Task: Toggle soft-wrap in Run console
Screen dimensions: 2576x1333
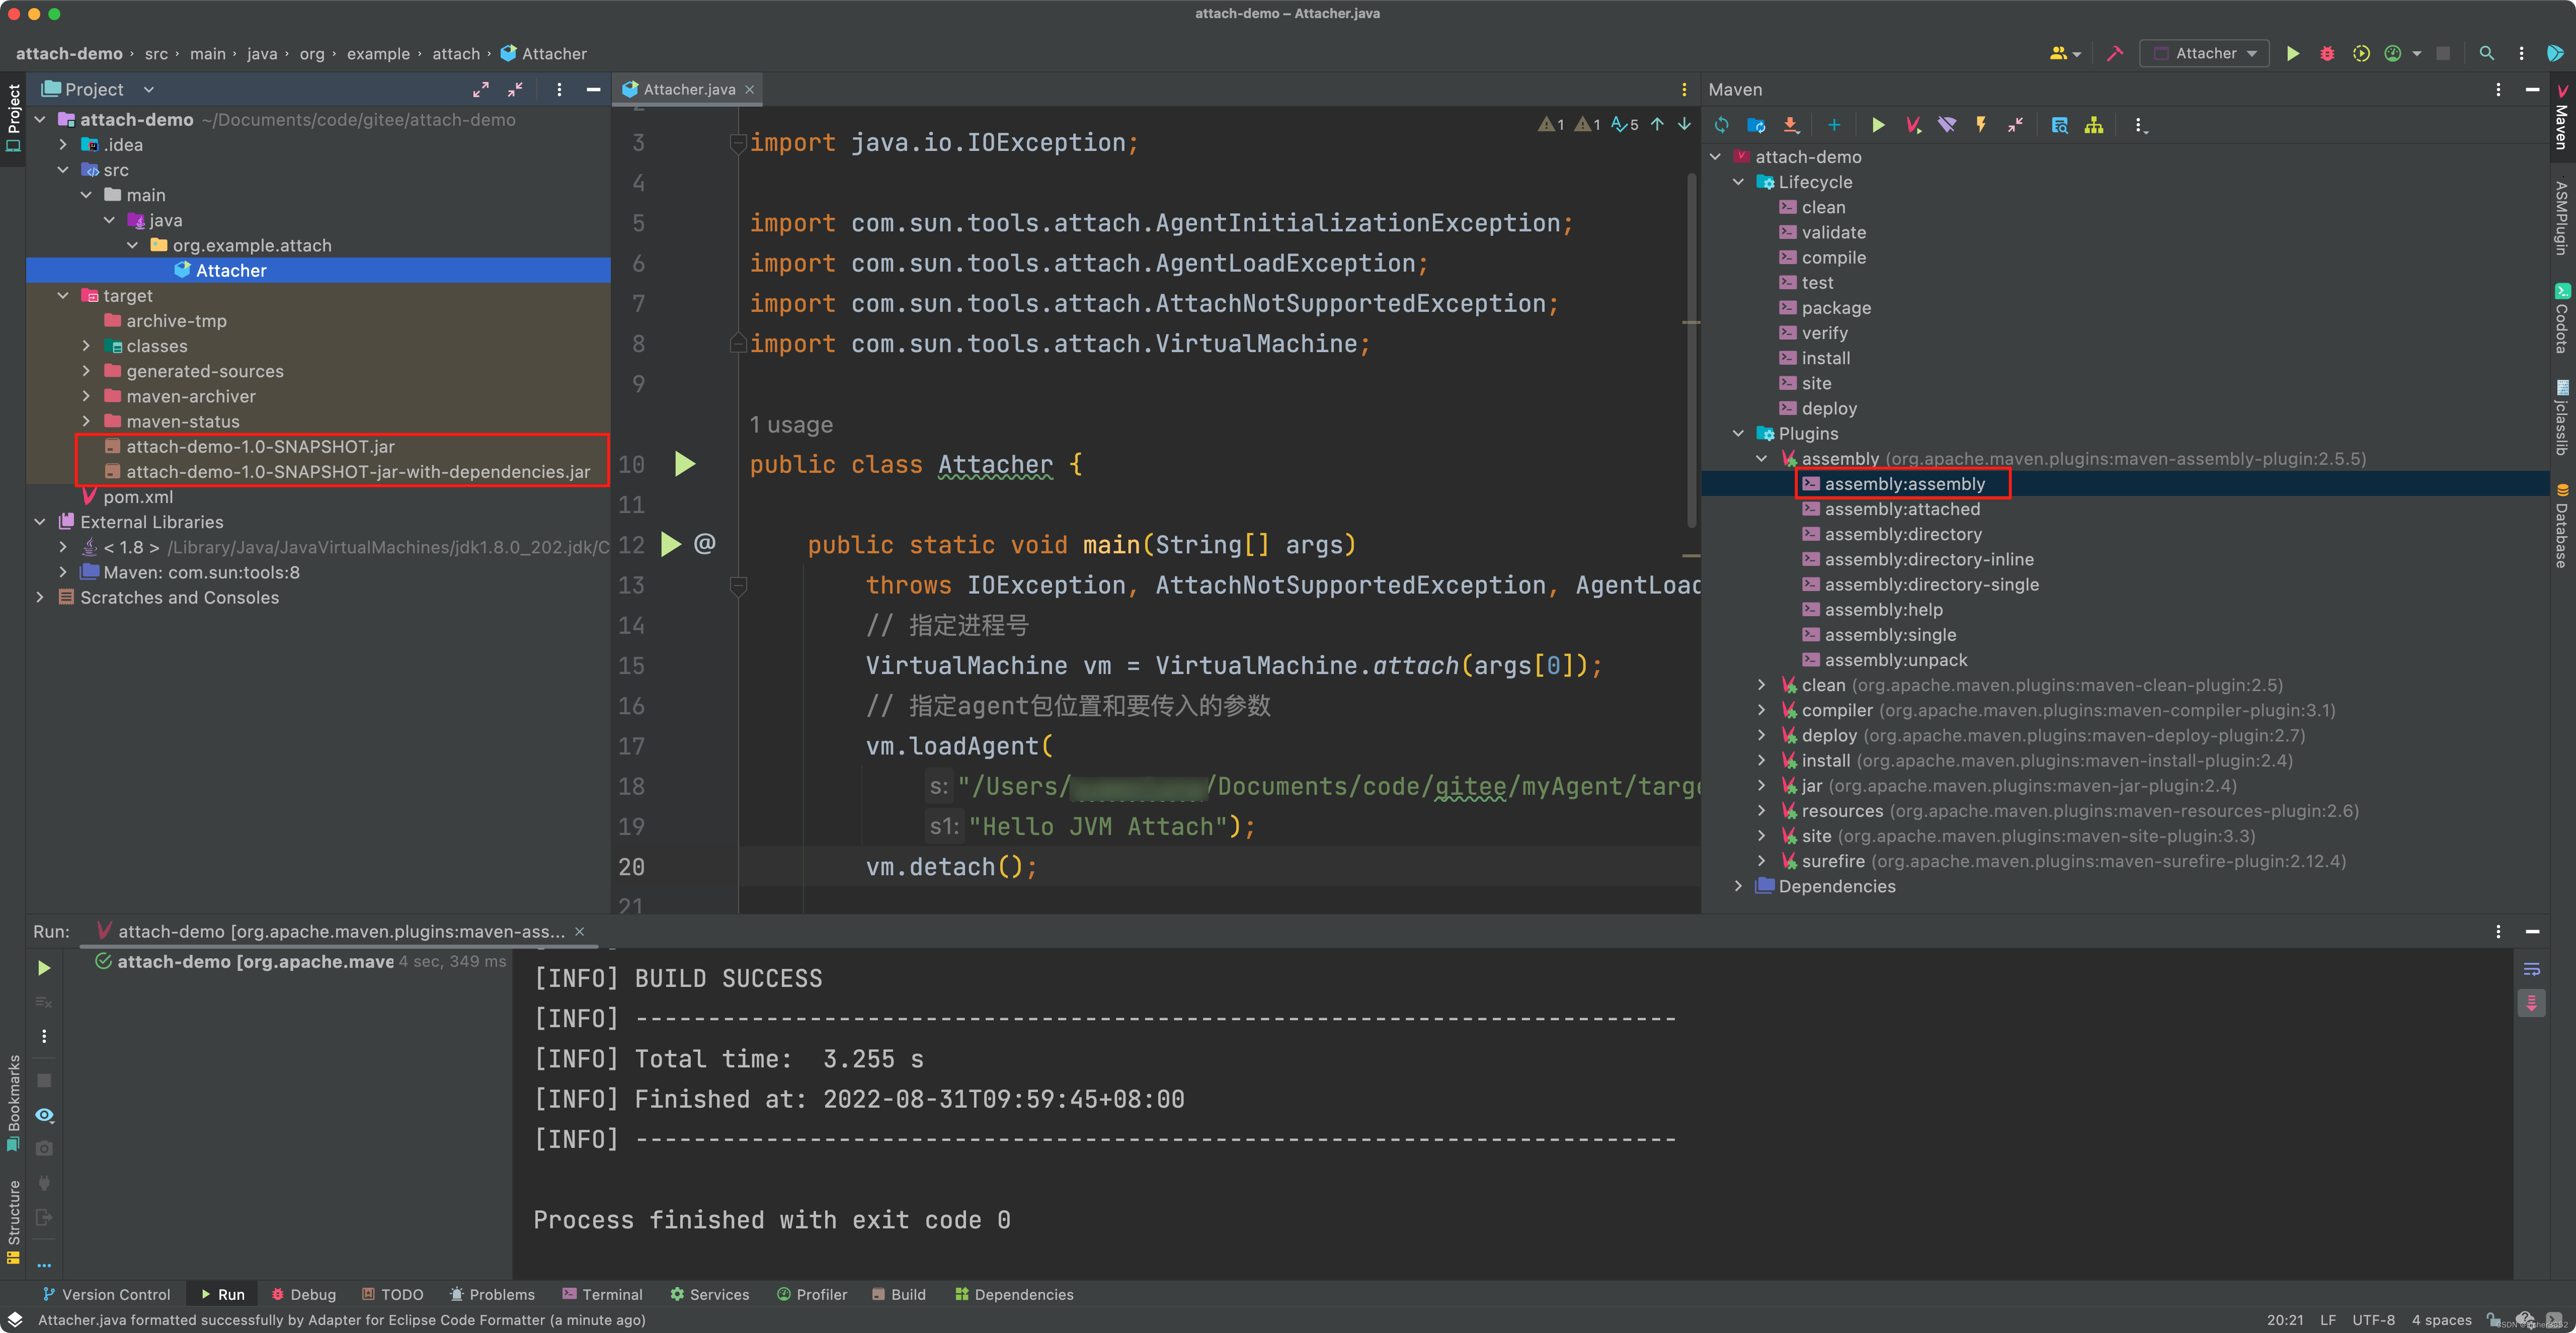Action: click(x=2531, y=969)
